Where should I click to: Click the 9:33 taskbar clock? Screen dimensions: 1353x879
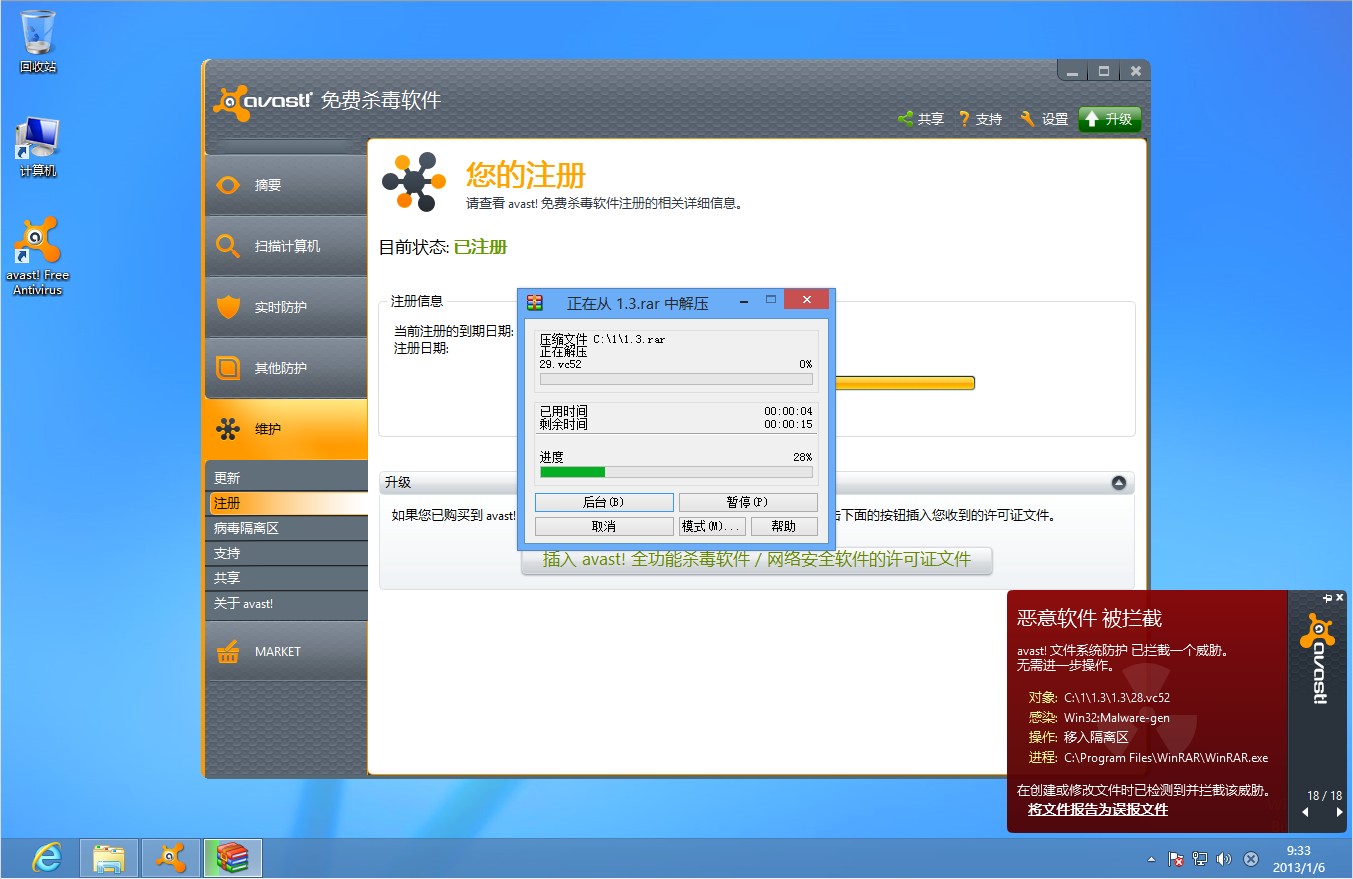point(1299,858)
